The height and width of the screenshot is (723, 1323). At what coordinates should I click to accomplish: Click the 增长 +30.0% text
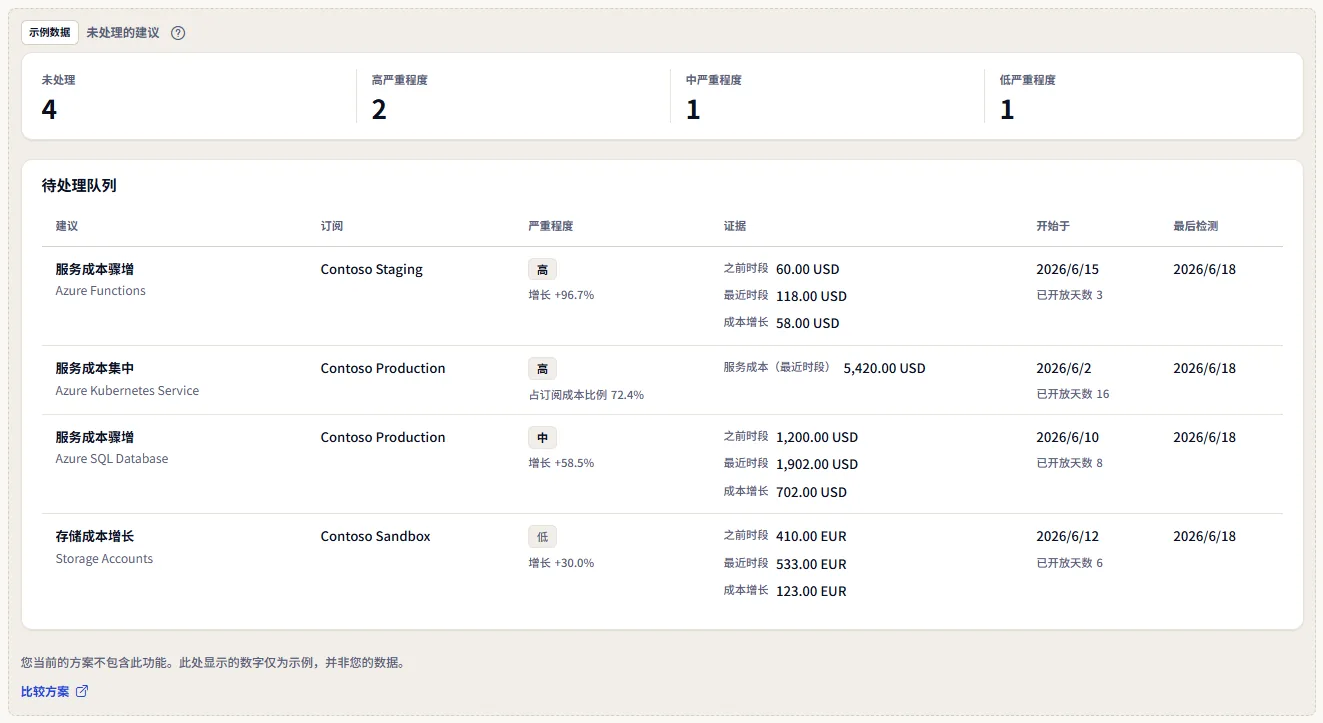(561, 563)
